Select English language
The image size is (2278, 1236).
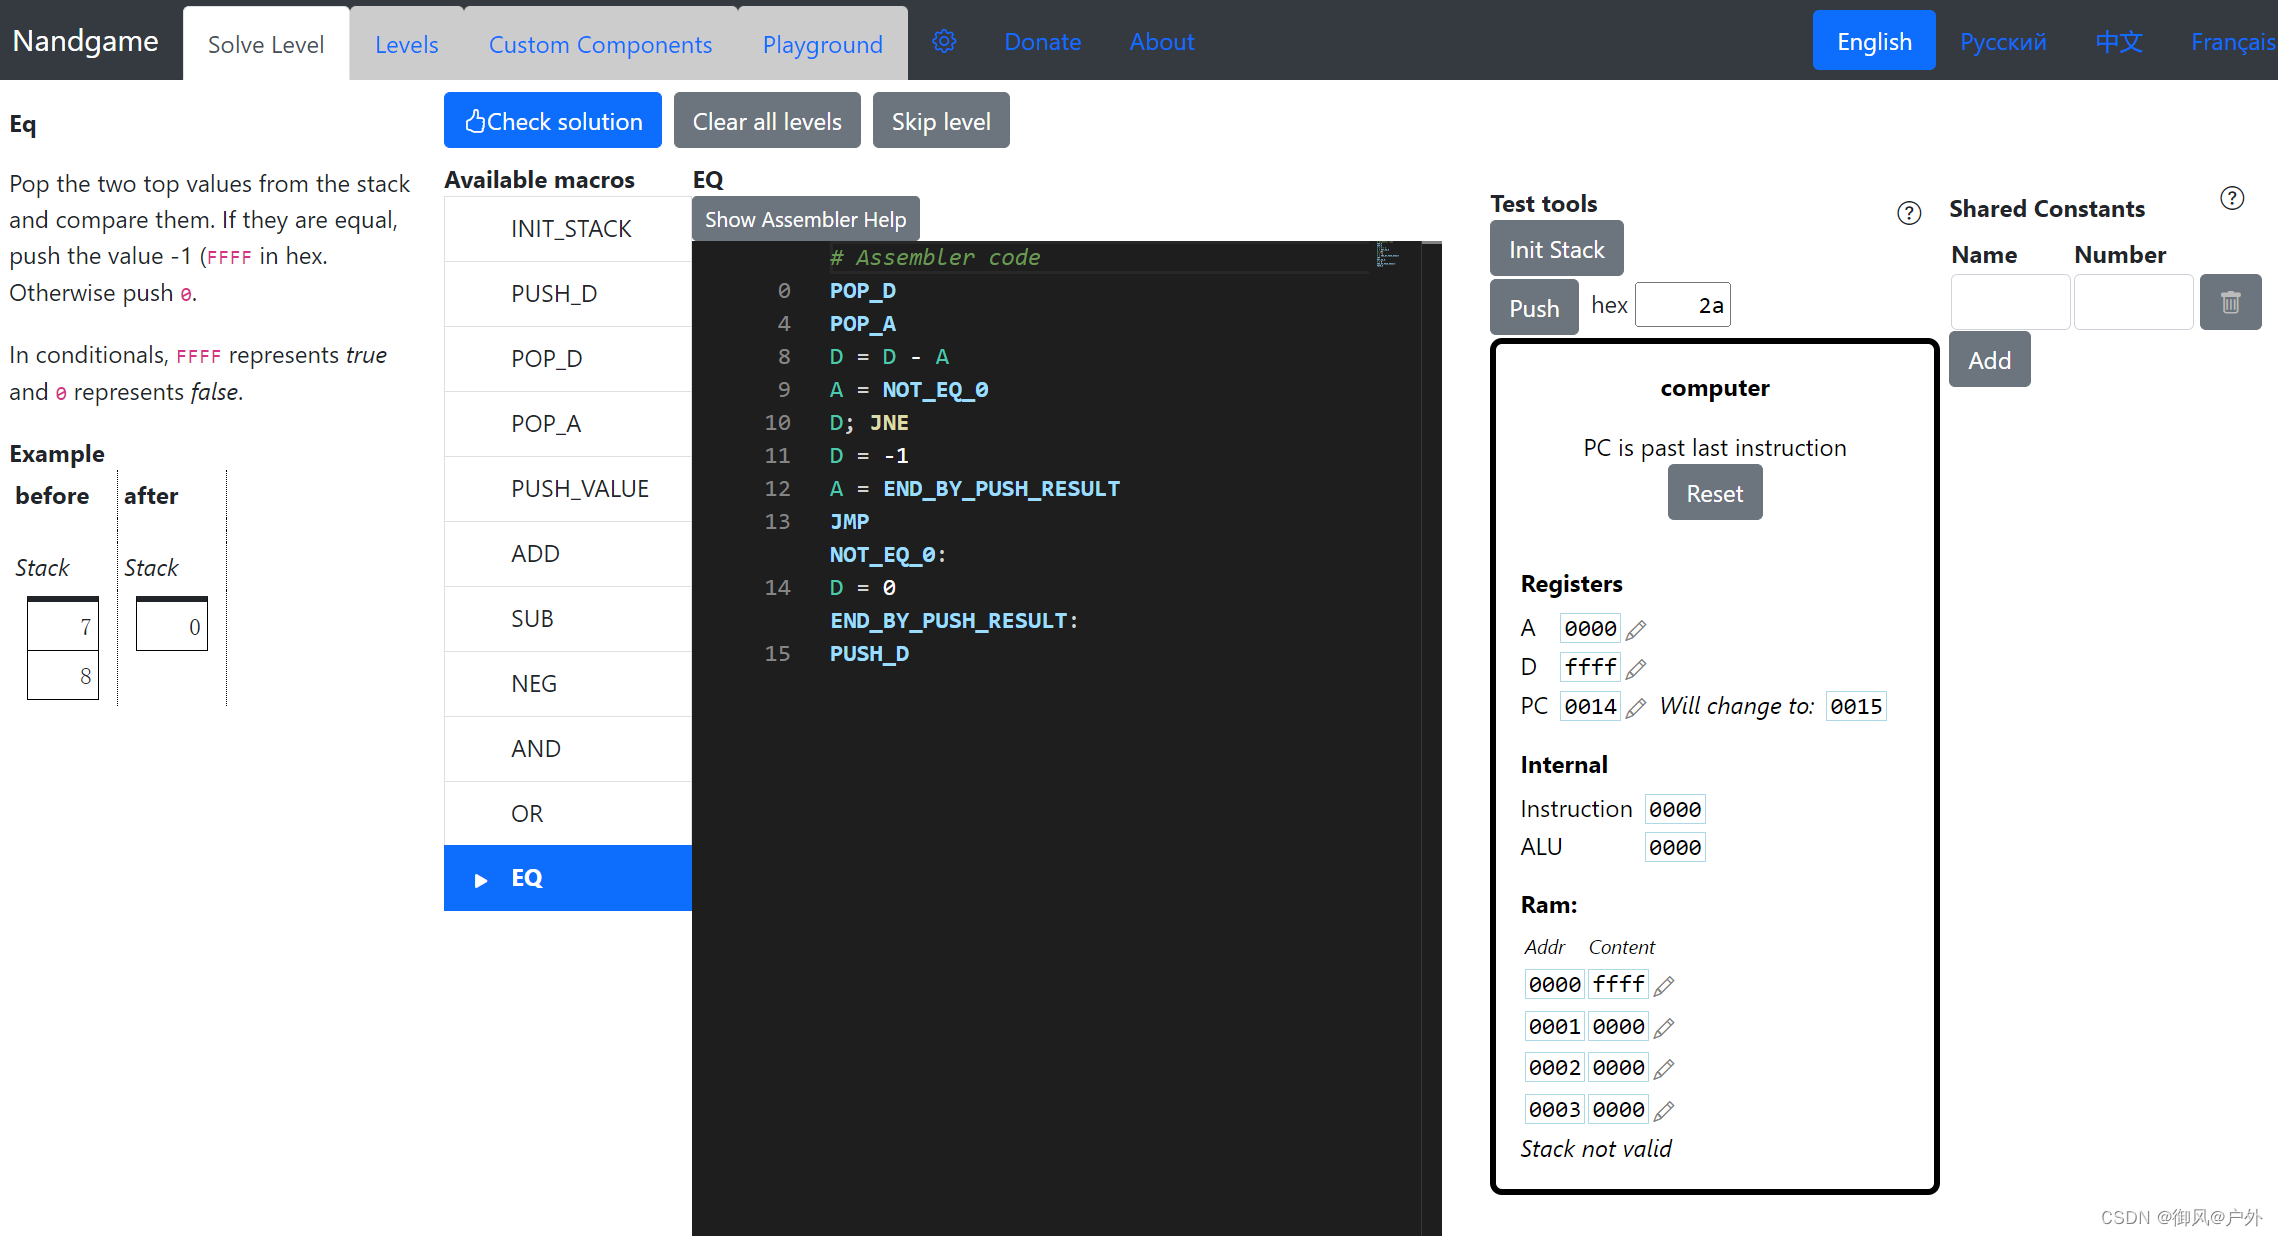tap(1874, 41)
